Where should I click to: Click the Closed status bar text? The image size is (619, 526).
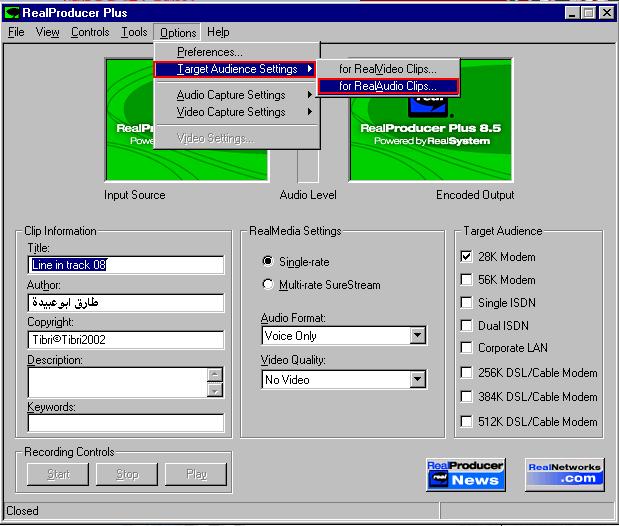coord(23,511)
